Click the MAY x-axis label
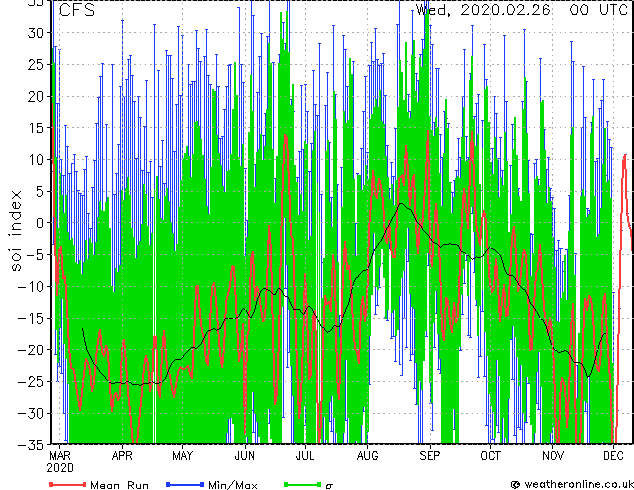Screen dimensions: 634x490 (182, 456)
